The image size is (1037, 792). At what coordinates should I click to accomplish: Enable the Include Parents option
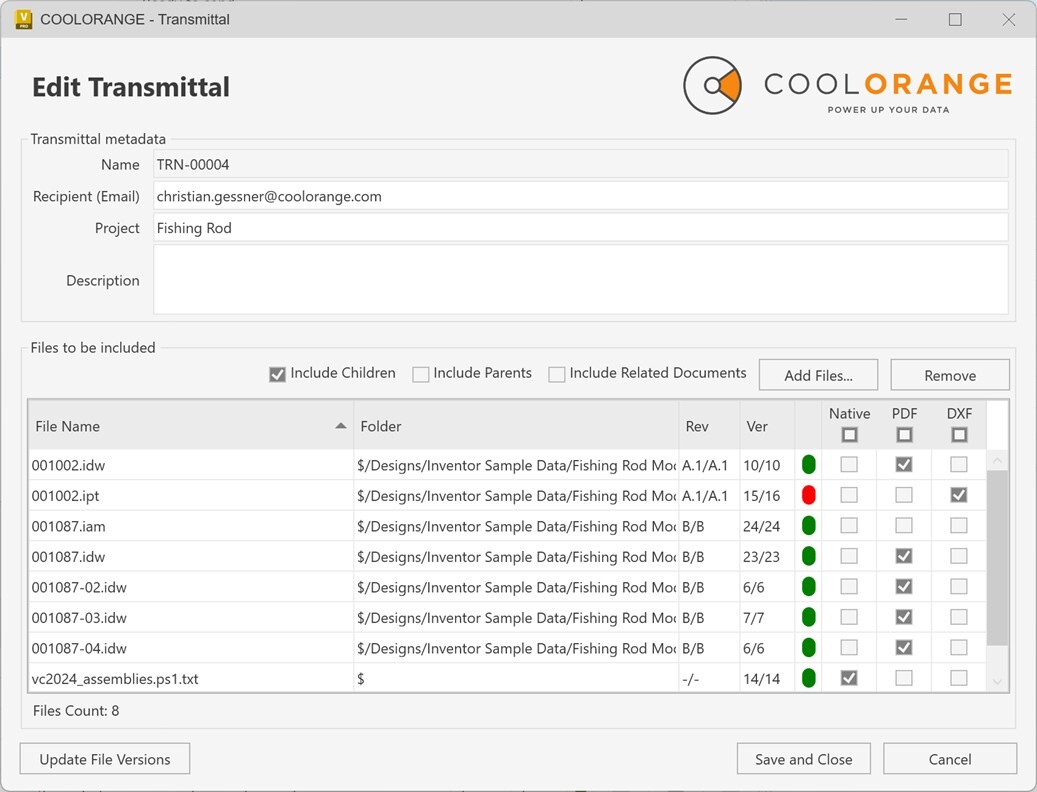[x=421, y=373]
